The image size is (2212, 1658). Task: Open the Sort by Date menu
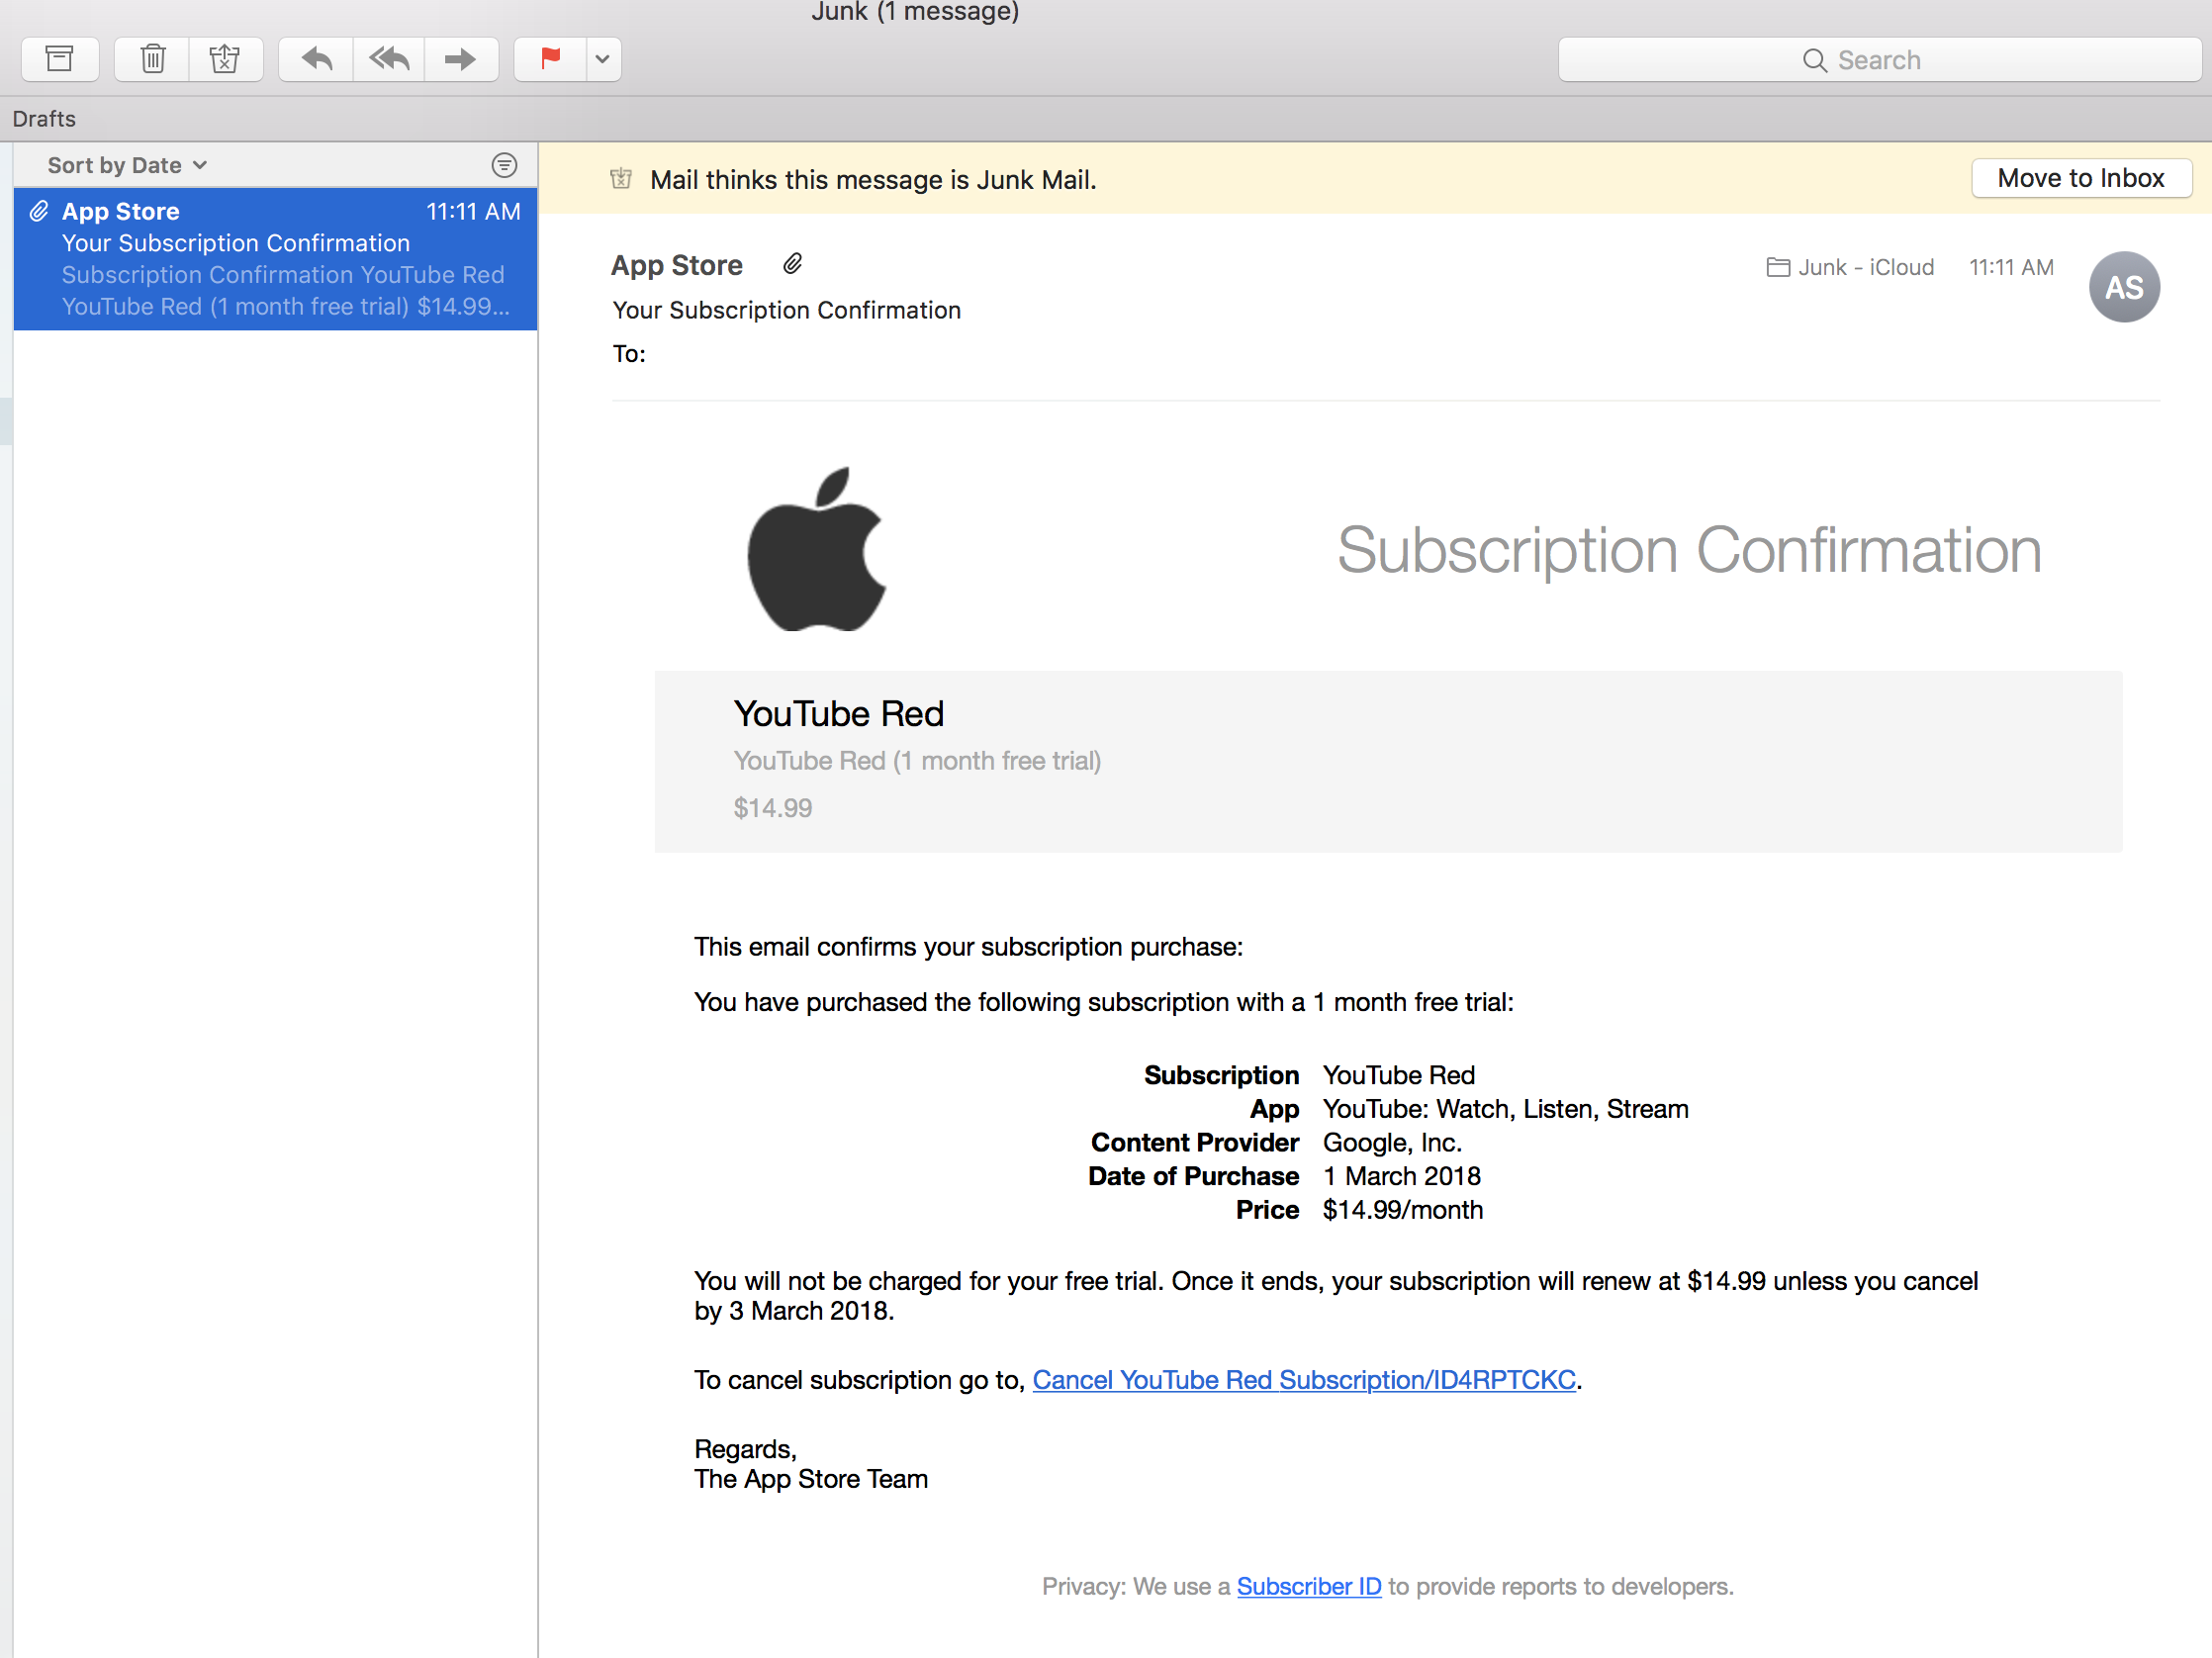click(x=127, y=165)
